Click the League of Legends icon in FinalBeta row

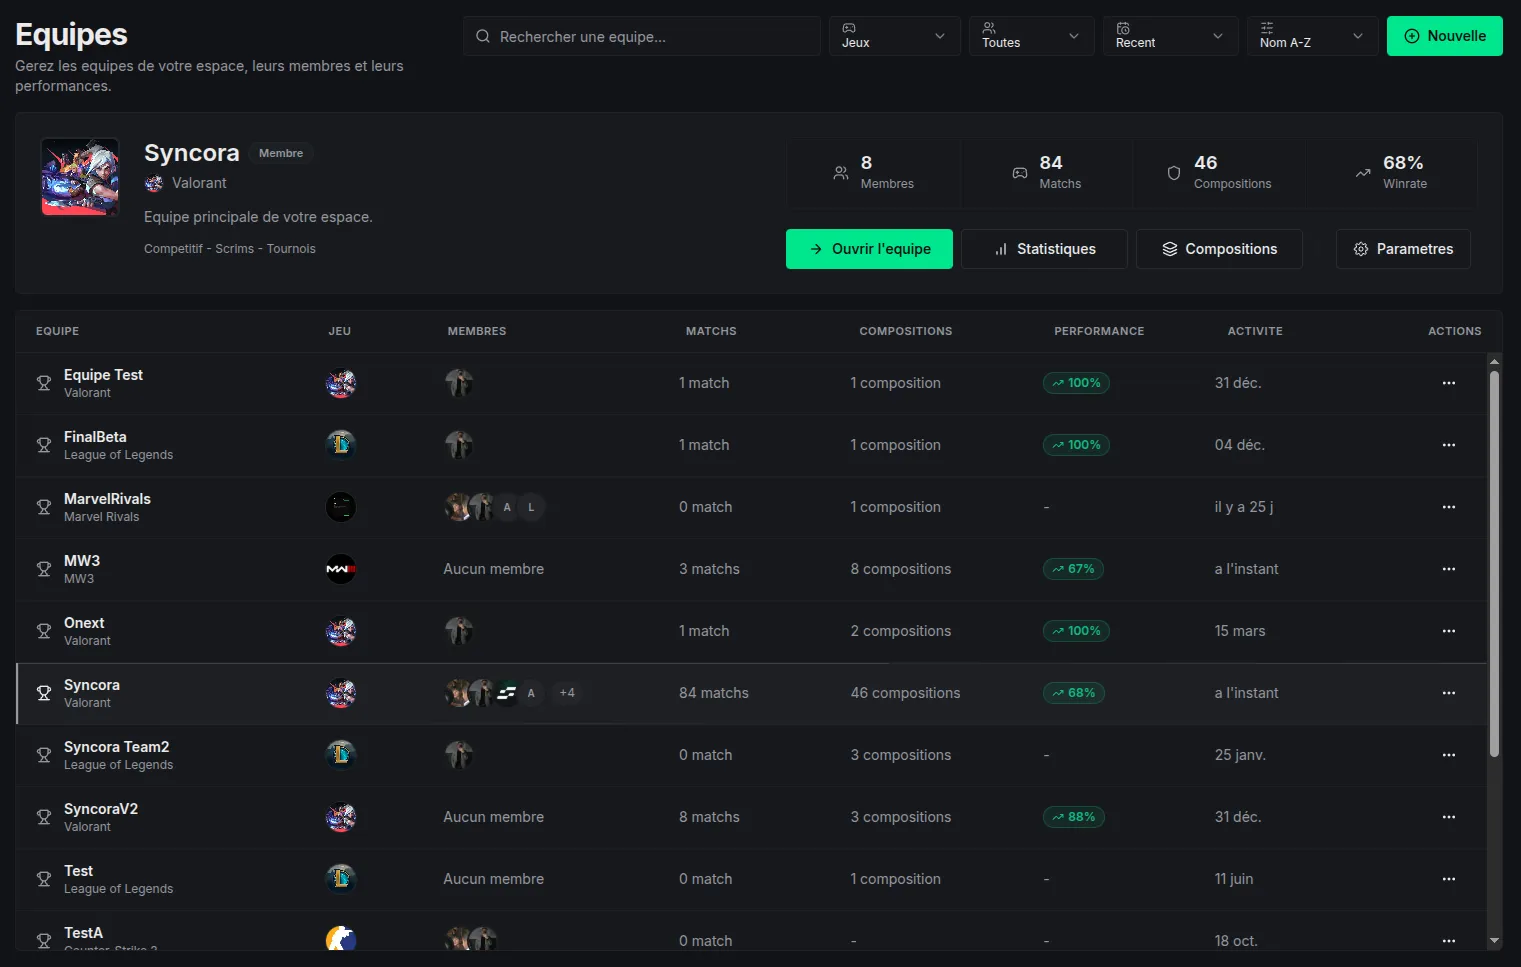341,445
